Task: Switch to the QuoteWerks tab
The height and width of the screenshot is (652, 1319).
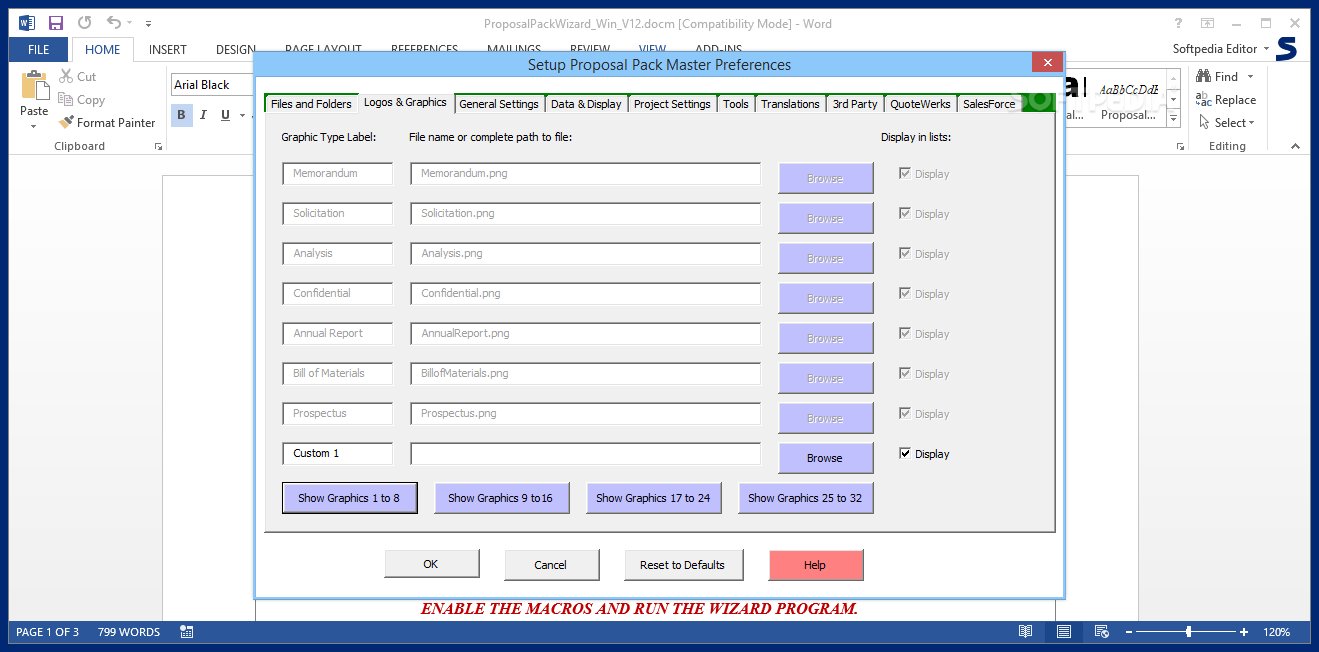Action: point(920,104)
